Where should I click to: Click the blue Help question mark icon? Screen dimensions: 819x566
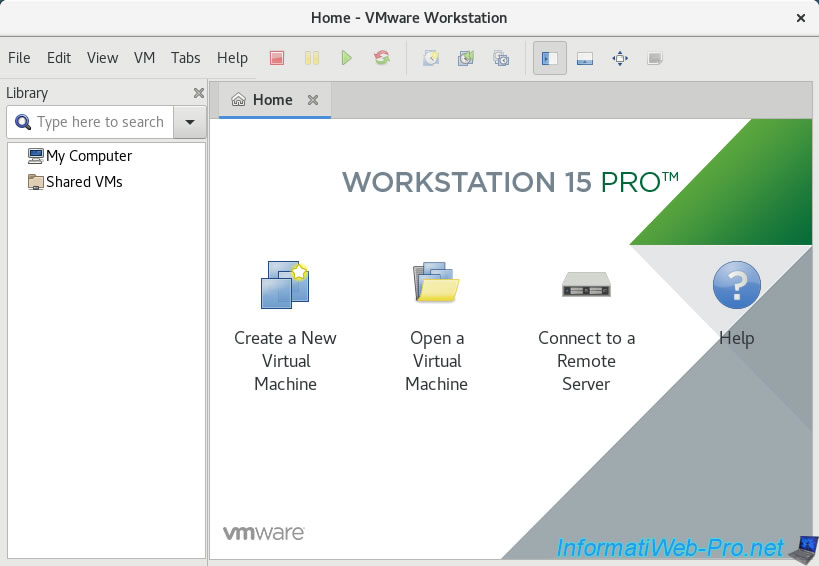[736, 285]
